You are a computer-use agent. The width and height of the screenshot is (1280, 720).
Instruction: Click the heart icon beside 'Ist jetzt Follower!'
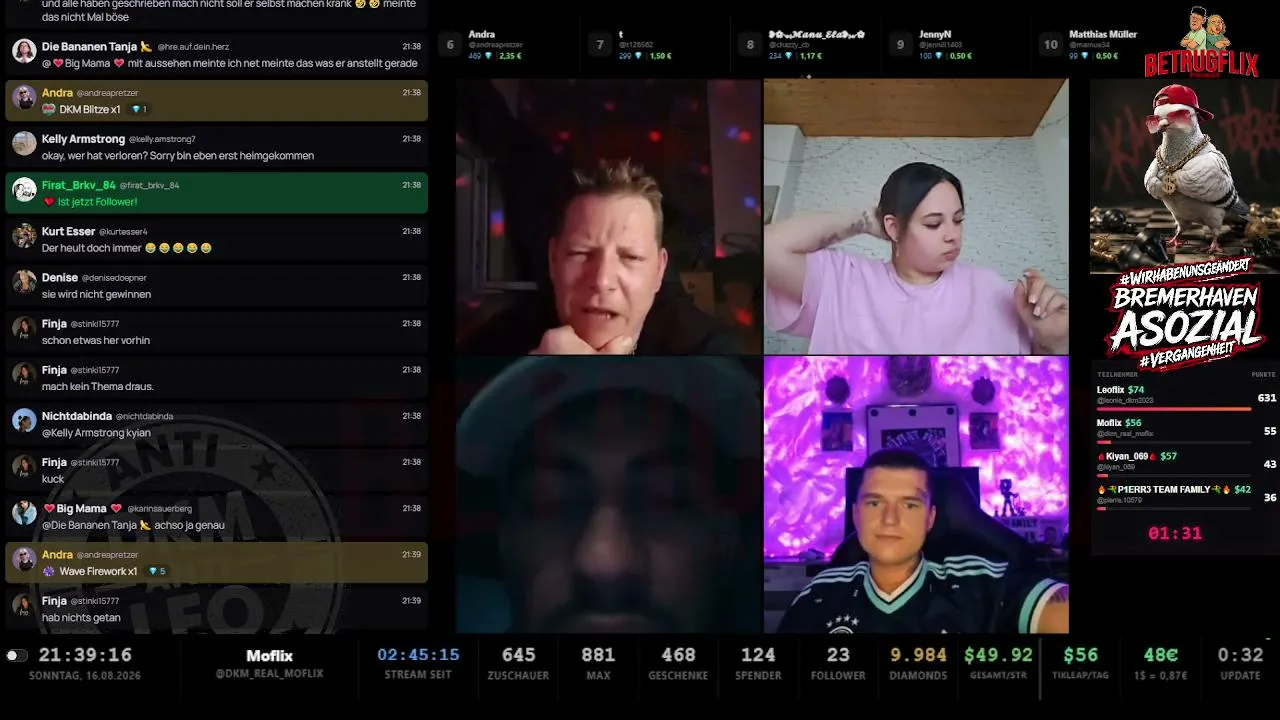[49, 202]
